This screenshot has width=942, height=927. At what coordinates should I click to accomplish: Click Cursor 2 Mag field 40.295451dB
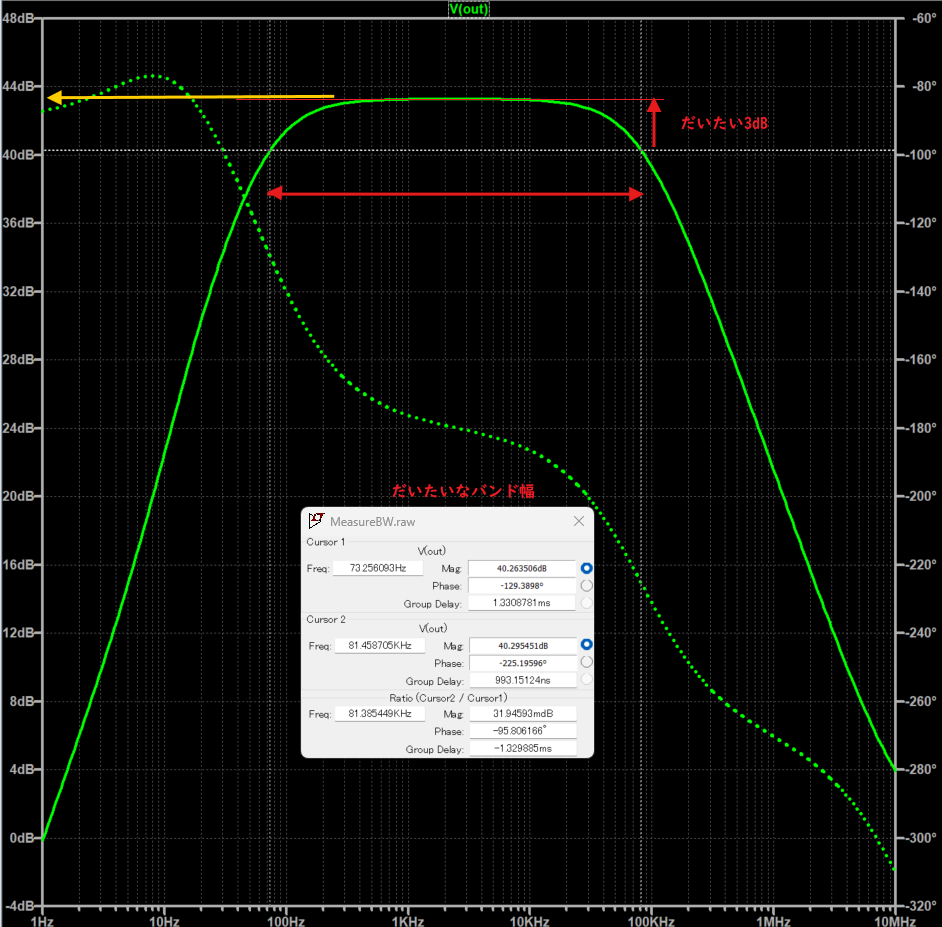coord(523,646)
